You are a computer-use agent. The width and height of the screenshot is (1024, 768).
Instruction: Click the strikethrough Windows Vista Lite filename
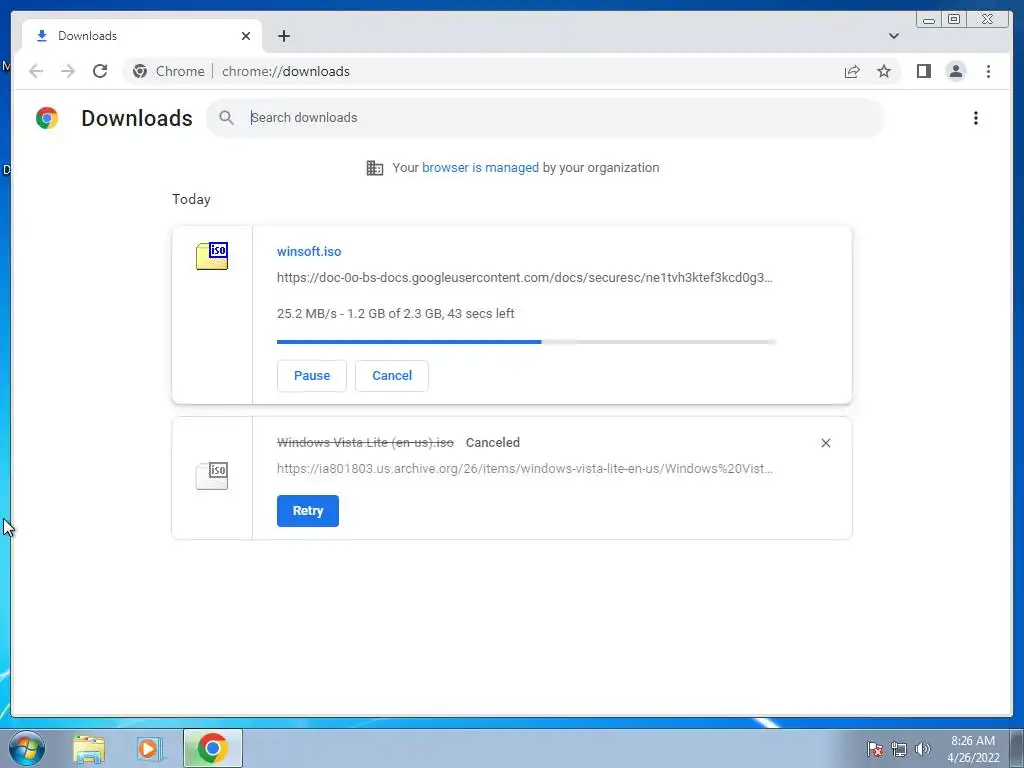[x=365, y=443]
